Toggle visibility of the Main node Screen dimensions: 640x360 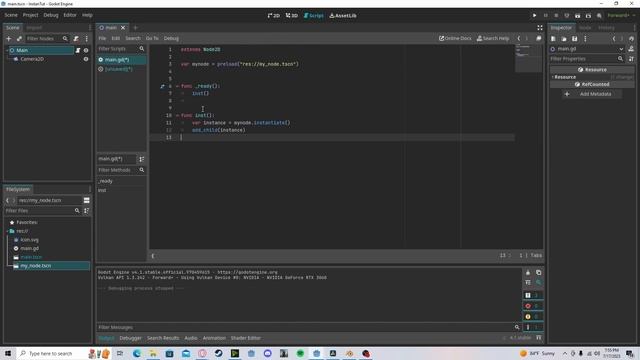click(x=86, y=50)
